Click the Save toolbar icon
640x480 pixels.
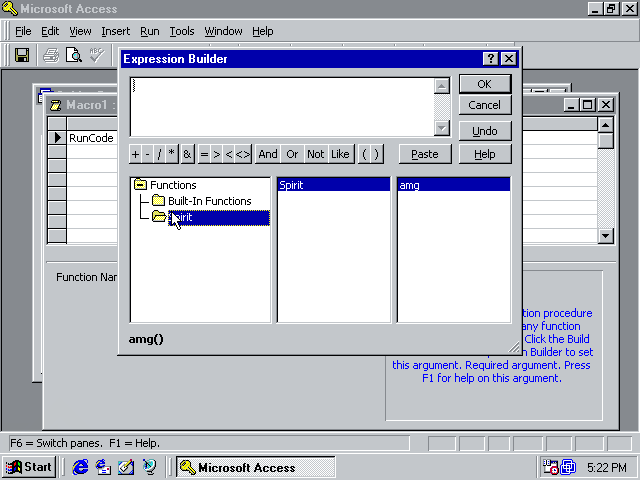point(22,55)
